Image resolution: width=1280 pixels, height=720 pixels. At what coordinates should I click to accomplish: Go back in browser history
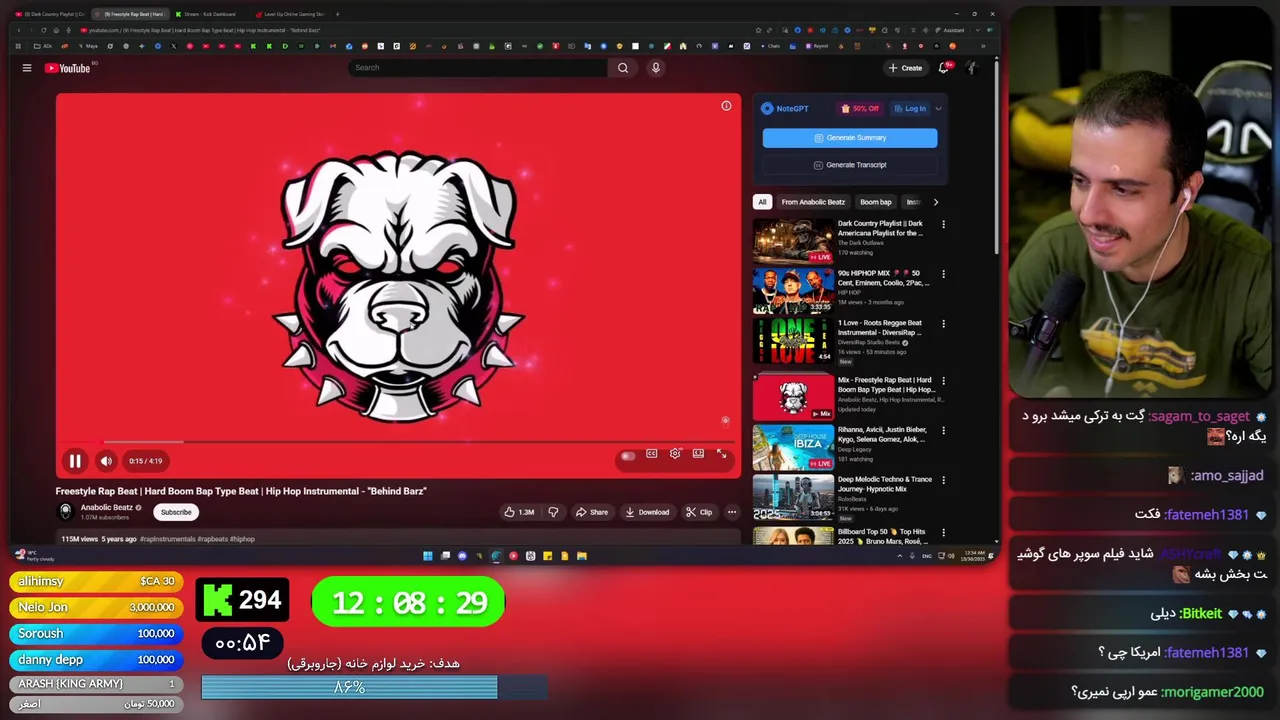click(18, 30)
